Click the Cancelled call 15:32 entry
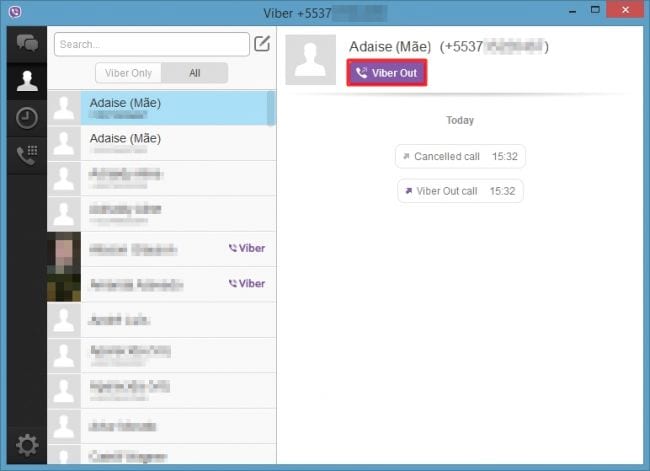Viewport: 650px width, 471px height. [460, 156]
